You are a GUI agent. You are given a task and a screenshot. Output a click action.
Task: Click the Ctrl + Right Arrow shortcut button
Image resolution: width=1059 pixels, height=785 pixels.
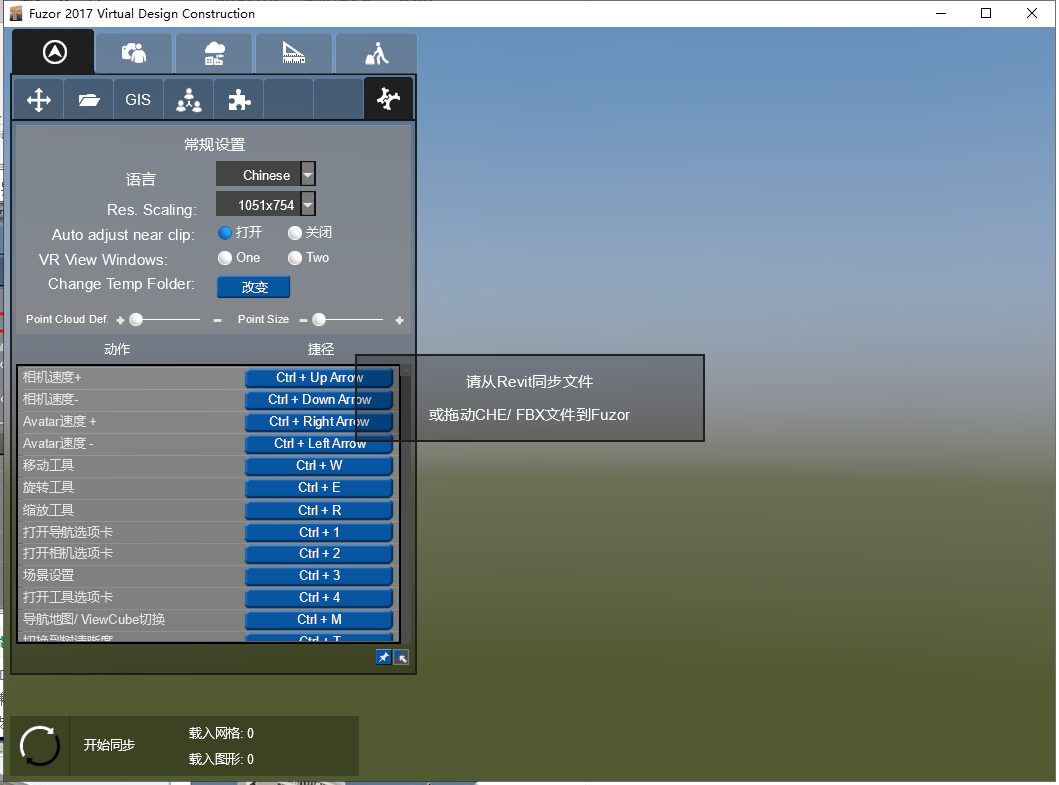point(319,422)
